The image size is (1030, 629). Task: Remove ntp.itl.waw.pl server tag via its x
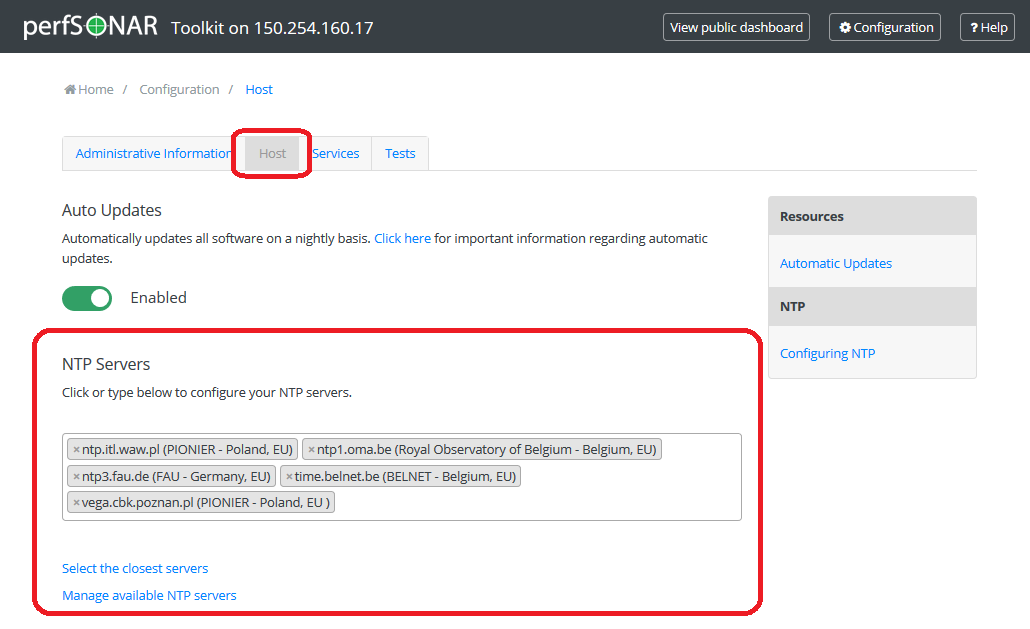(x=76, y=450)
